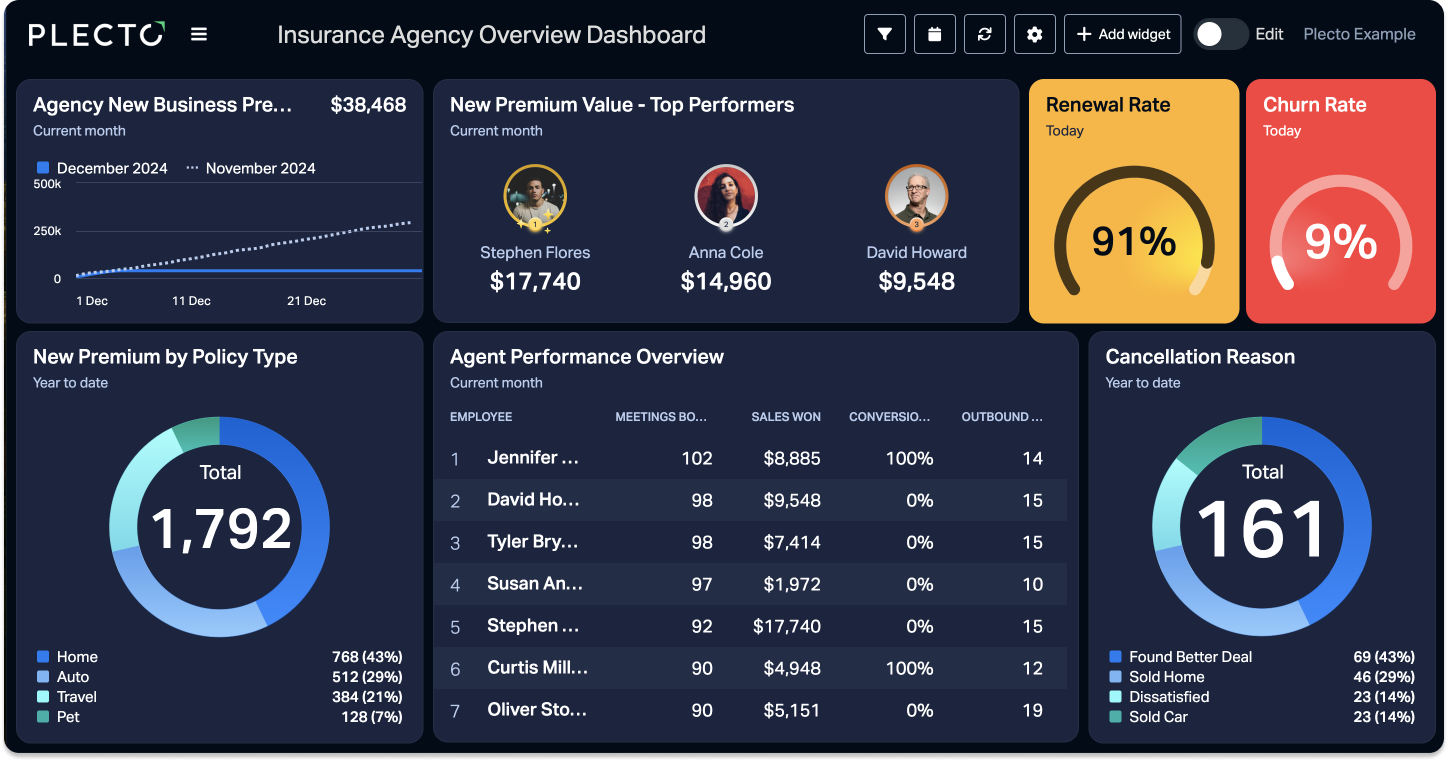Open the hamburger menu next to Plecto logo
Screen dimensions: 1448x761
199,34
